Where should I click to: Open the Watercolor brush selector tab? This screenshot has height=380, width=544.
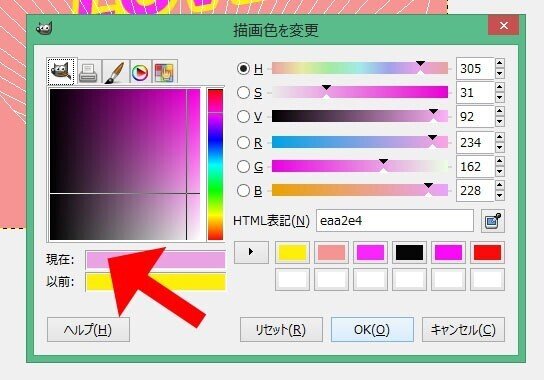click(115, 72)
